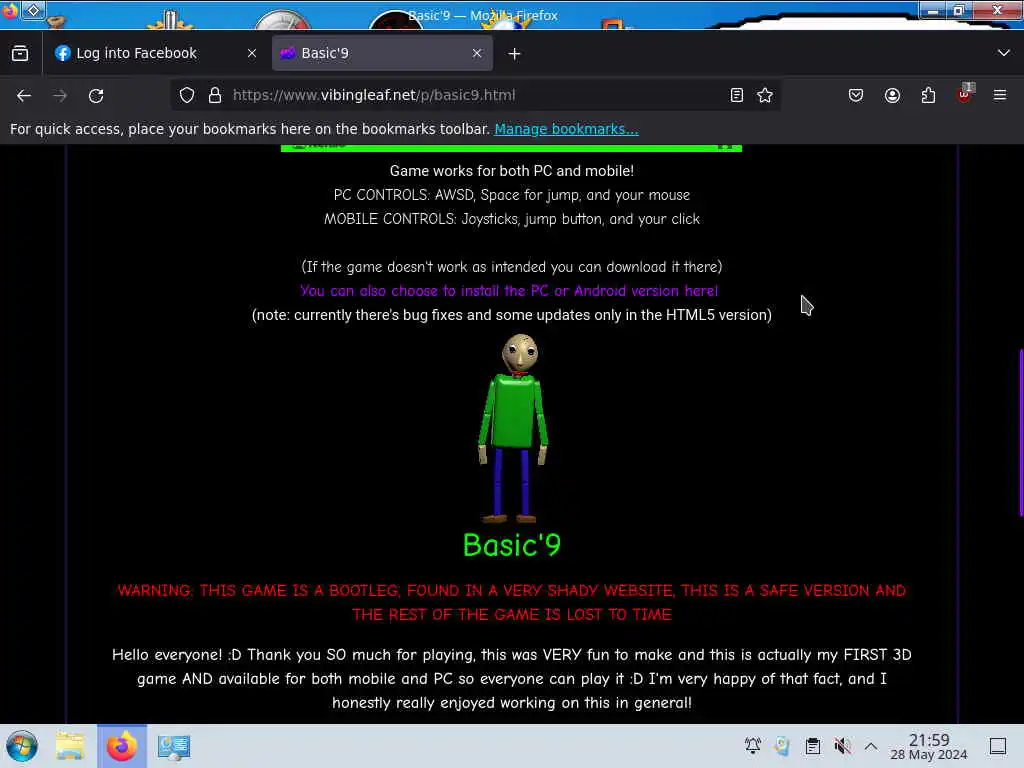The image size is (1024, 768).
Task: Activate Firefox in the taskbar
Action: pos(122,746)
